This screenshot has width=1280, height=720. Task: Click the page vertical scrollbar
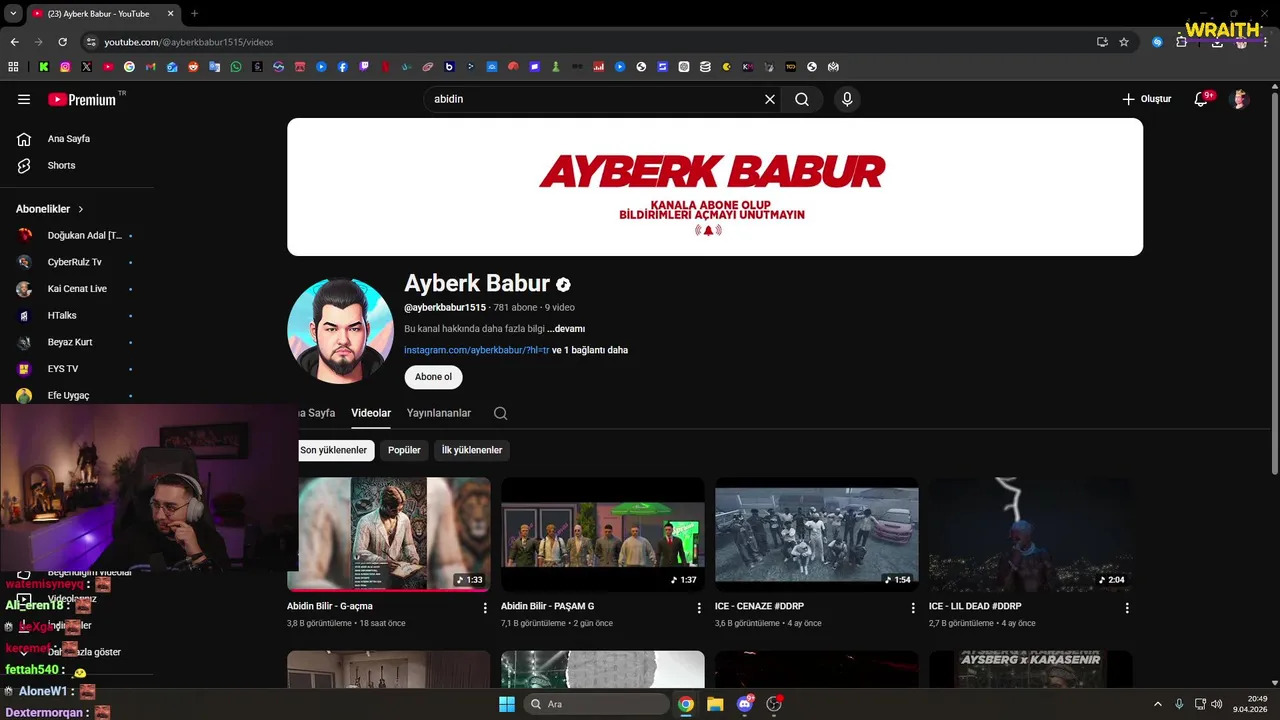coord(1274,283)
